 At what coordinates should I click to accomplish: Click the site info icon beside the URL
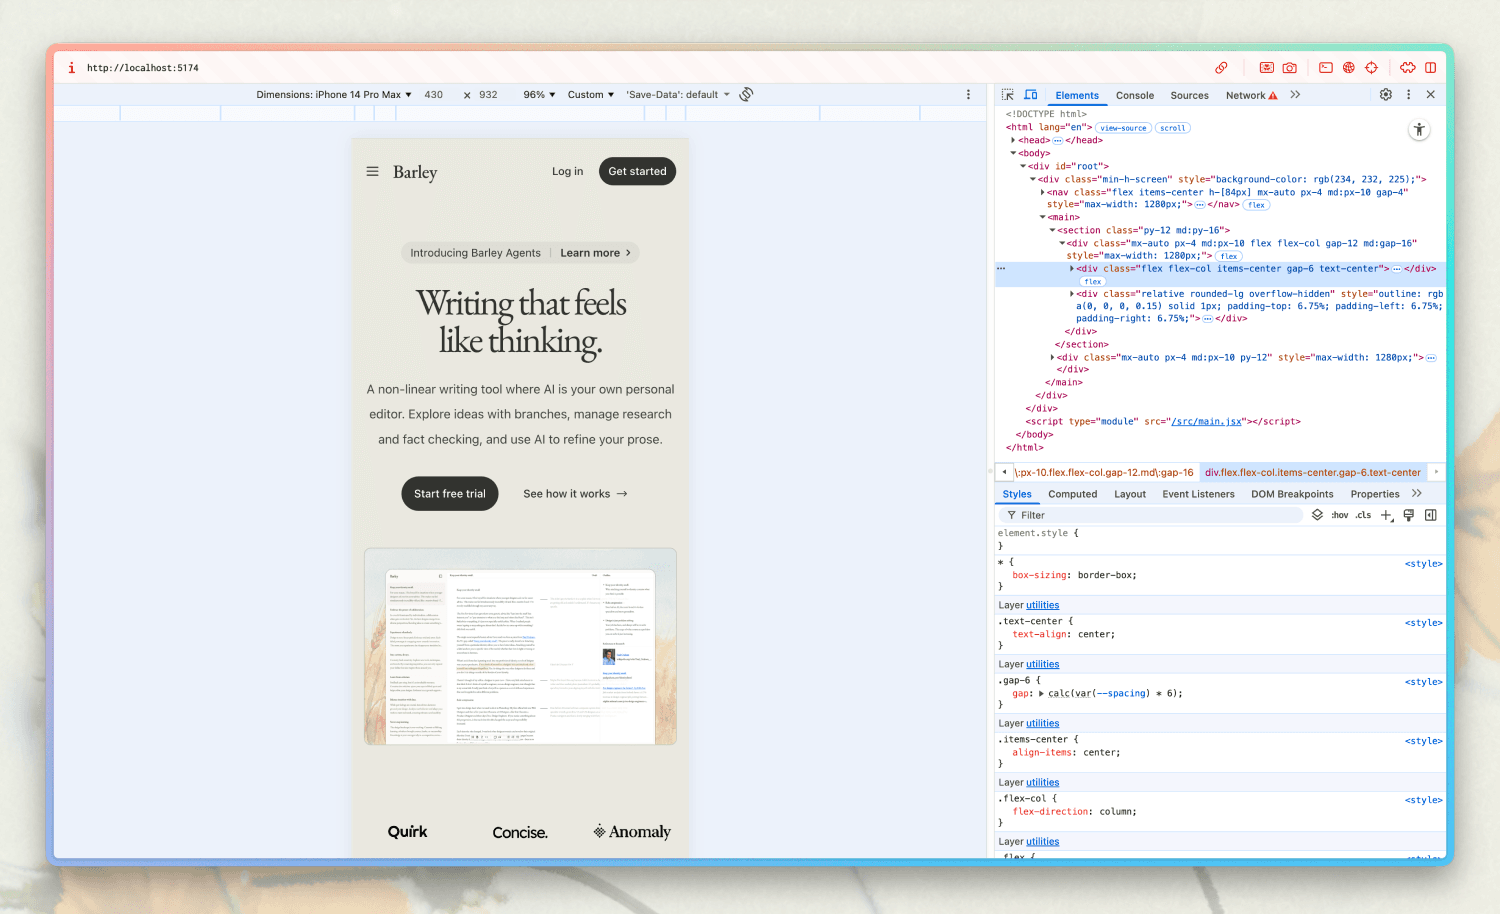point(71,68)
